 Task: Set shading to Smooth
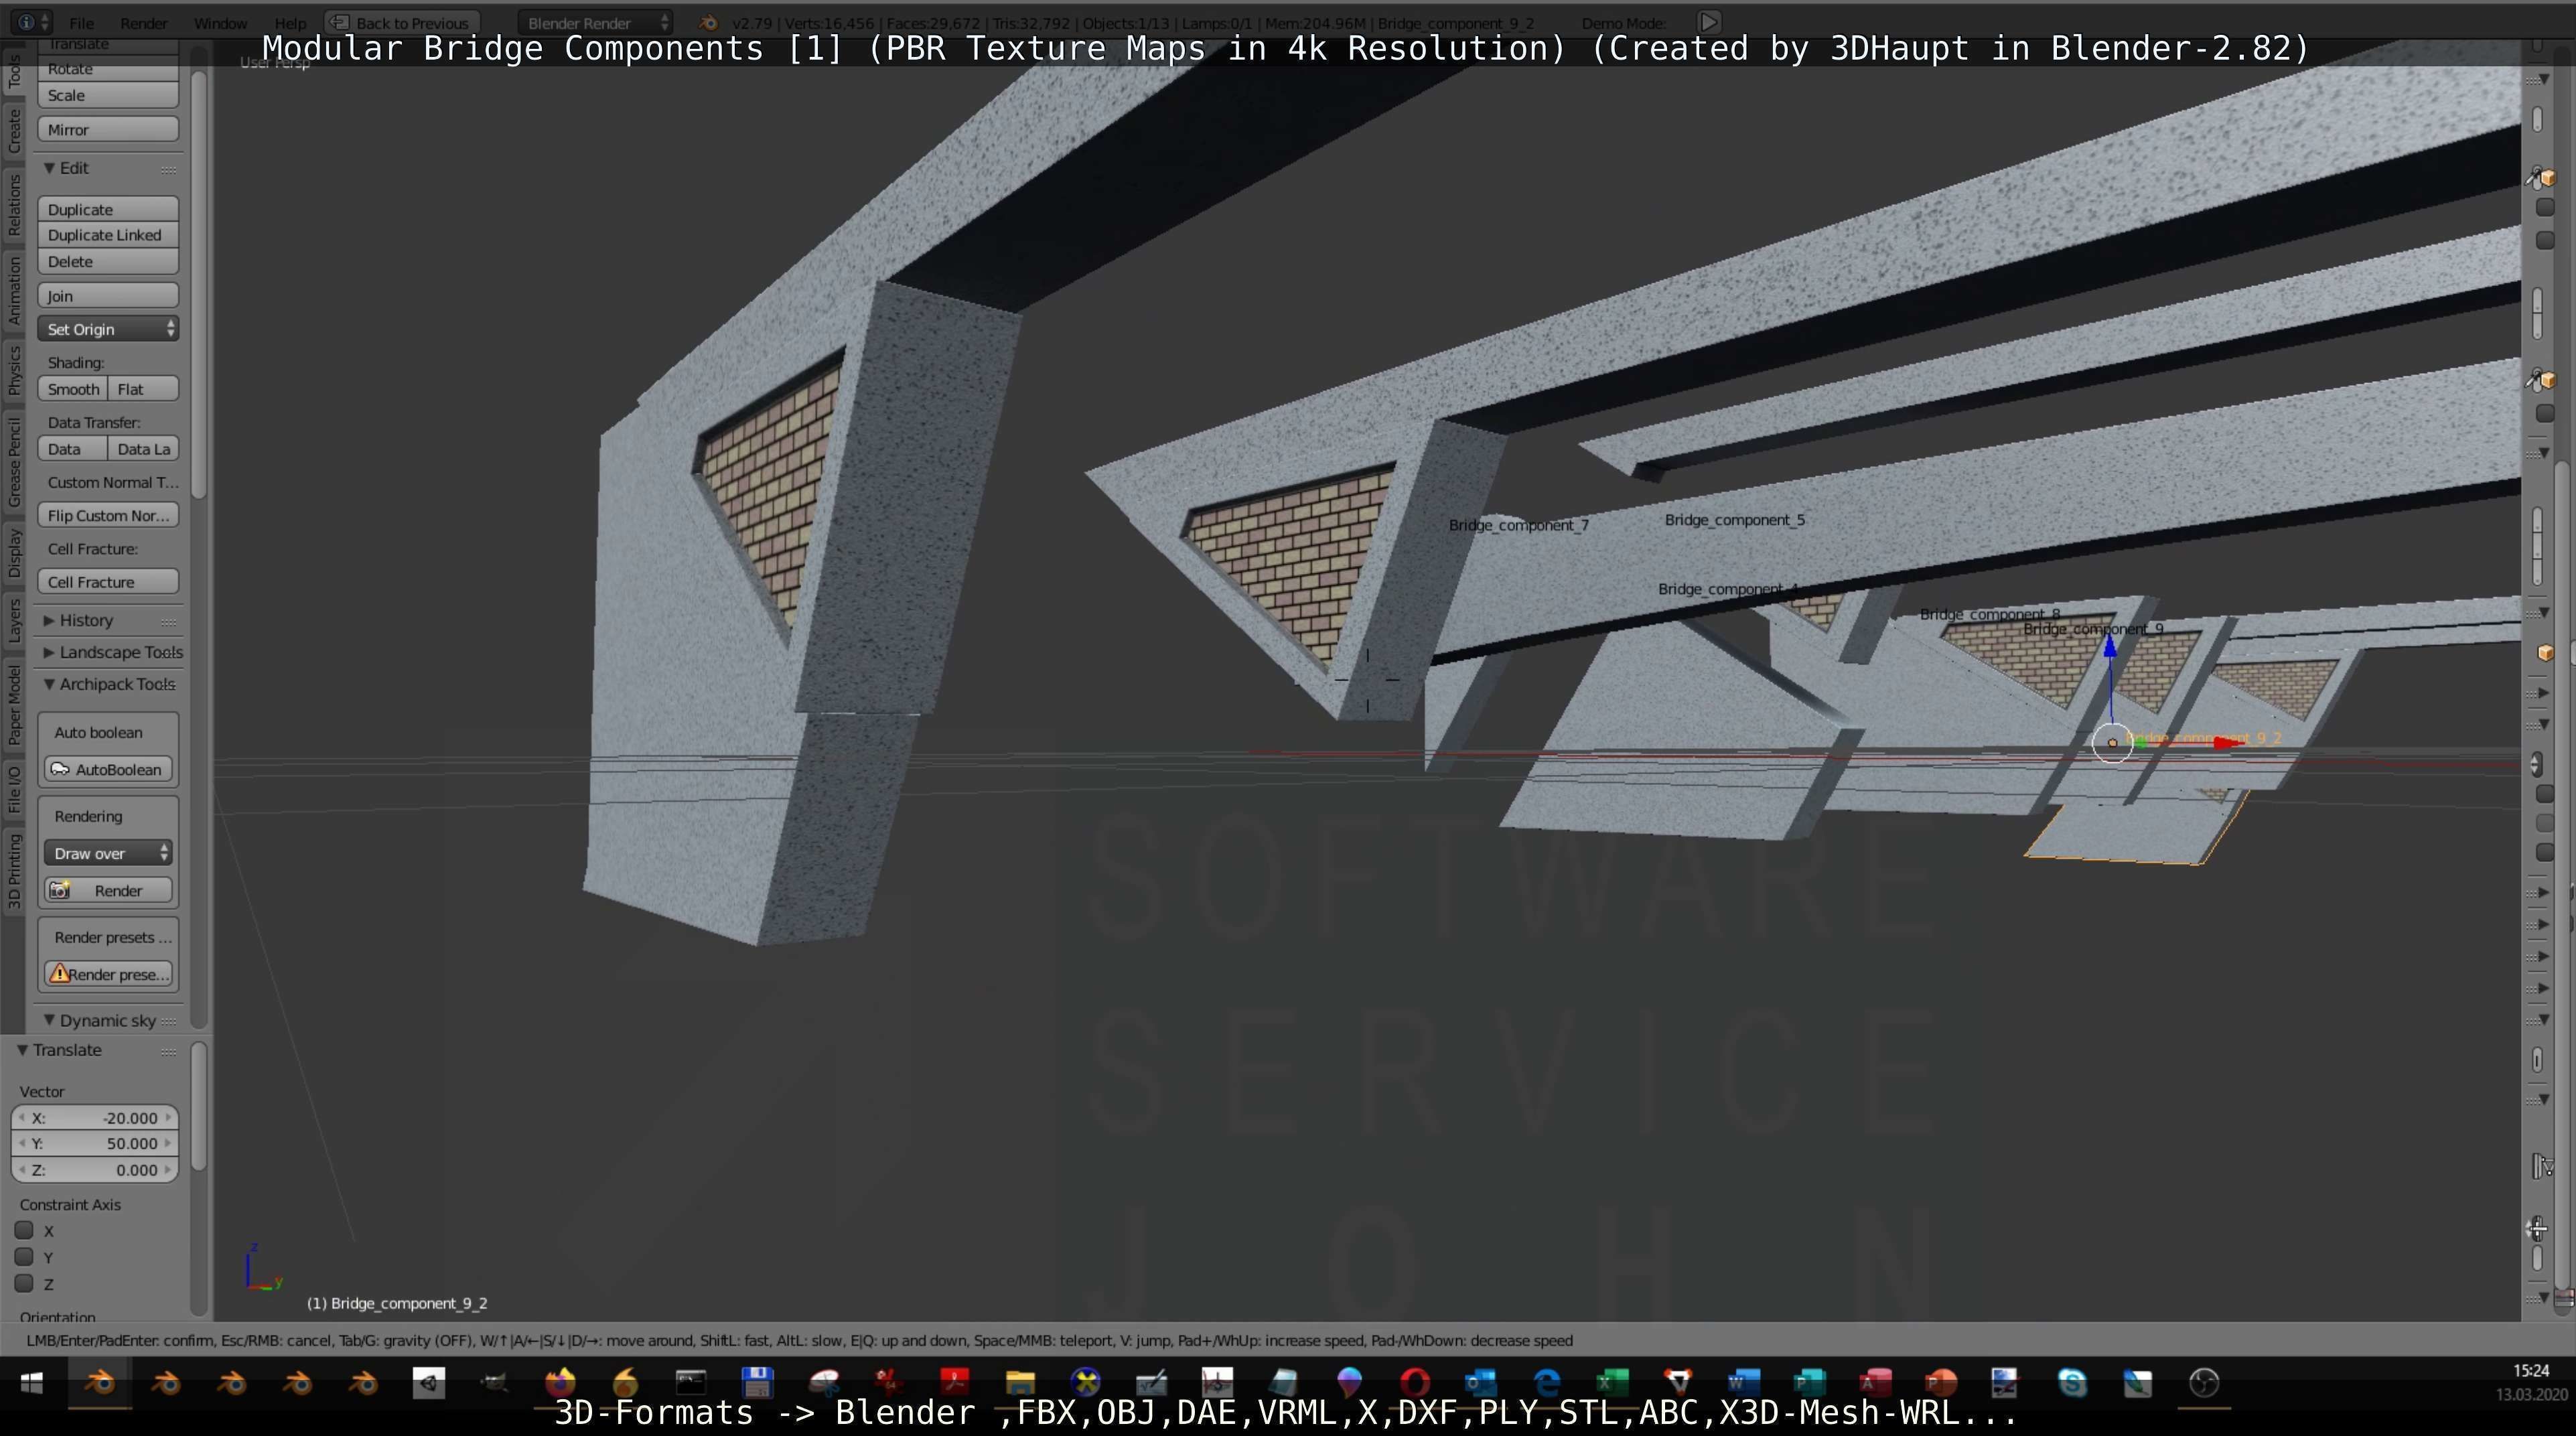coord(72,389)
